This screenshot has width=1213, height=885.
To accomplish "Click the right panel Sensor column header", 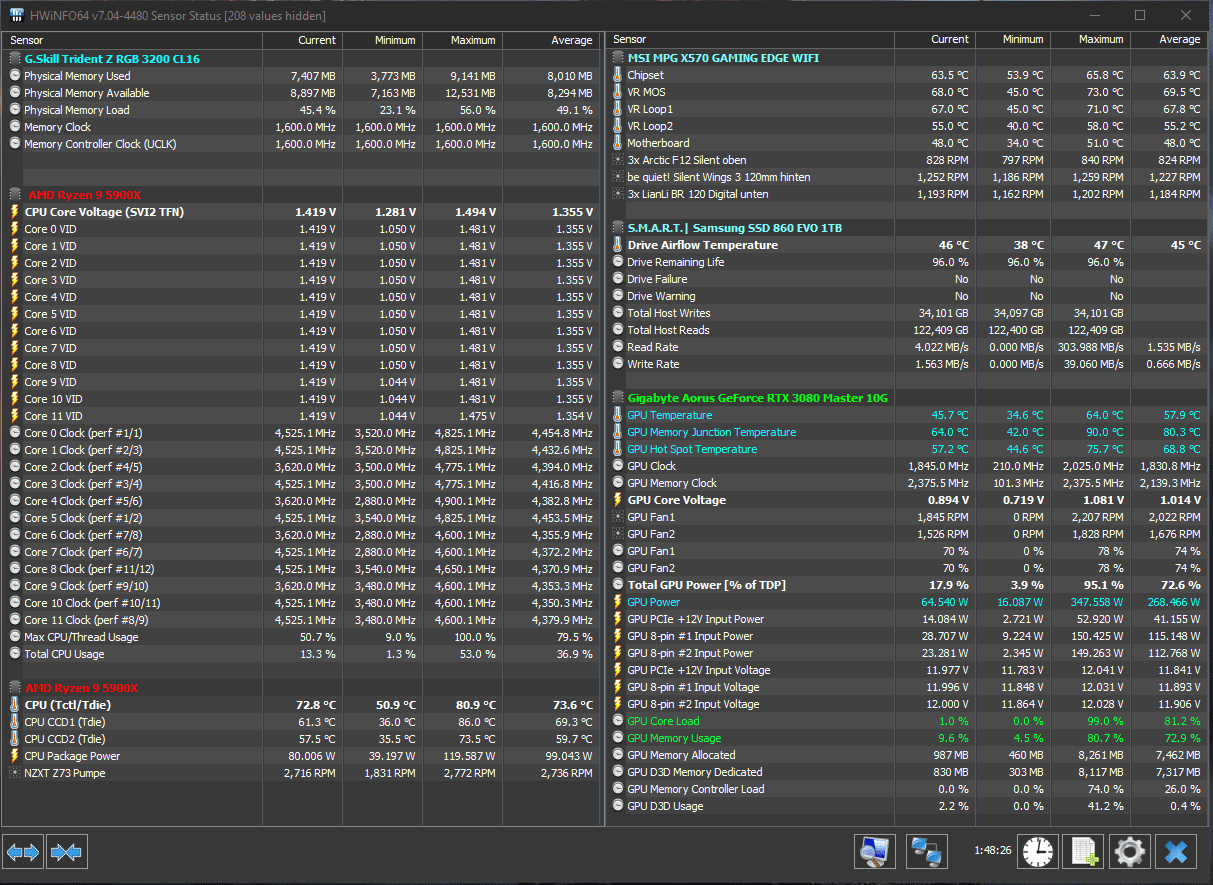I will [751, 40].
